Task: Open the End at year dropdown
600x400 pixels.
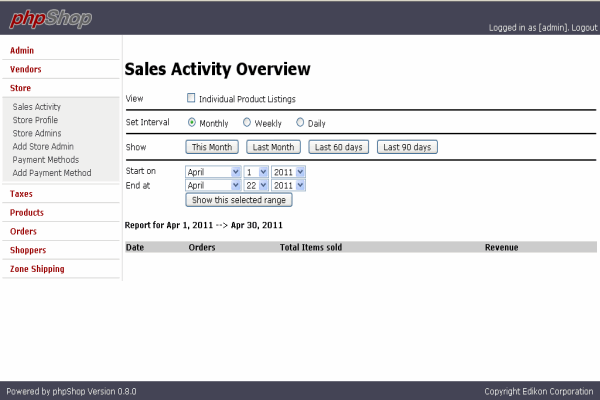Action: (289, 185)
